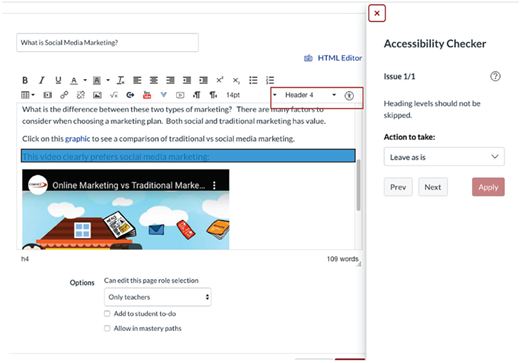Viewport: 520px width, 363px height.
Task: Follow the 'graphic' hyperlink in the text
Action: (77, 139)
